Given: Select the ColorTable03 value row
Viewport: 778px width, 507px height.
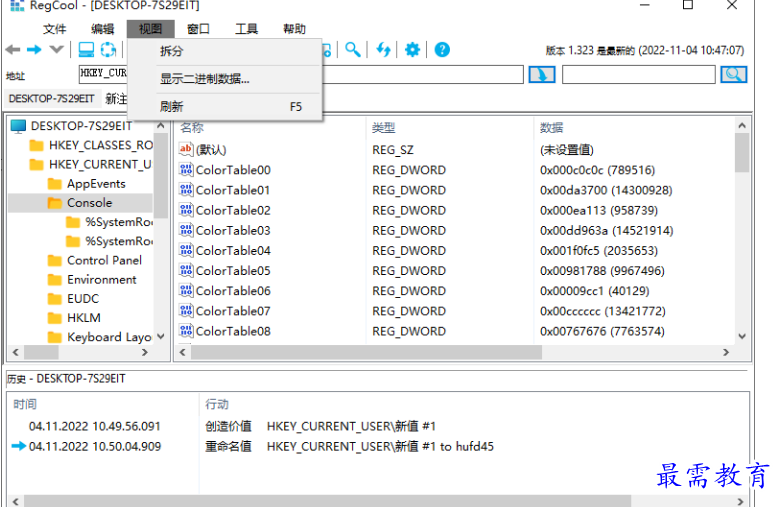Looking at the screenshot, I should point(233,230).
